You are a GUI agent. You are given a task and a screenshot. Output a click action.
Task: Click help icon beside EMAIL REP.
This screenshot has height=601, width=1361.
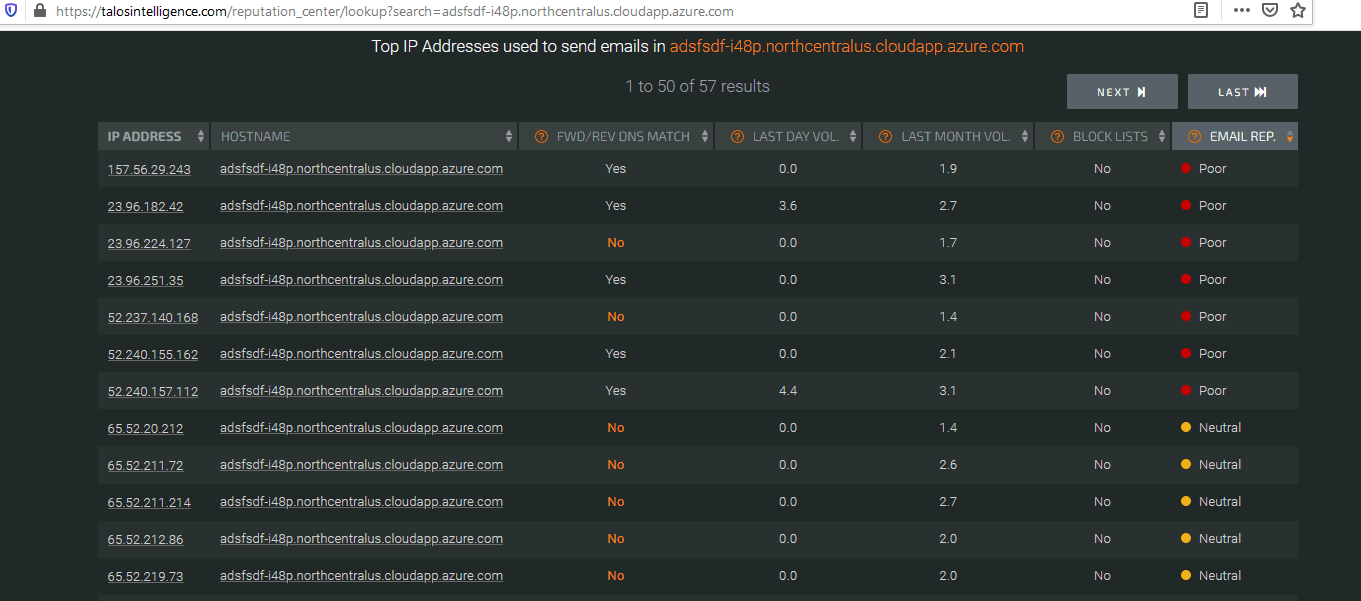1194,137
